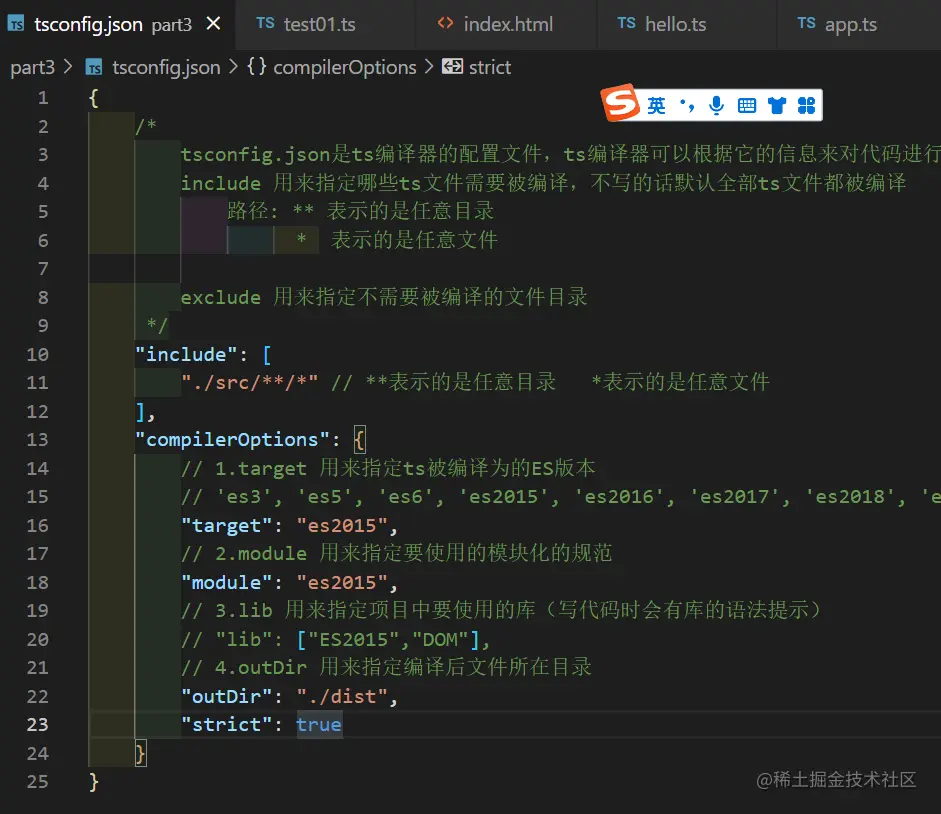Click line number 13 in gutter

pos(37,439)
